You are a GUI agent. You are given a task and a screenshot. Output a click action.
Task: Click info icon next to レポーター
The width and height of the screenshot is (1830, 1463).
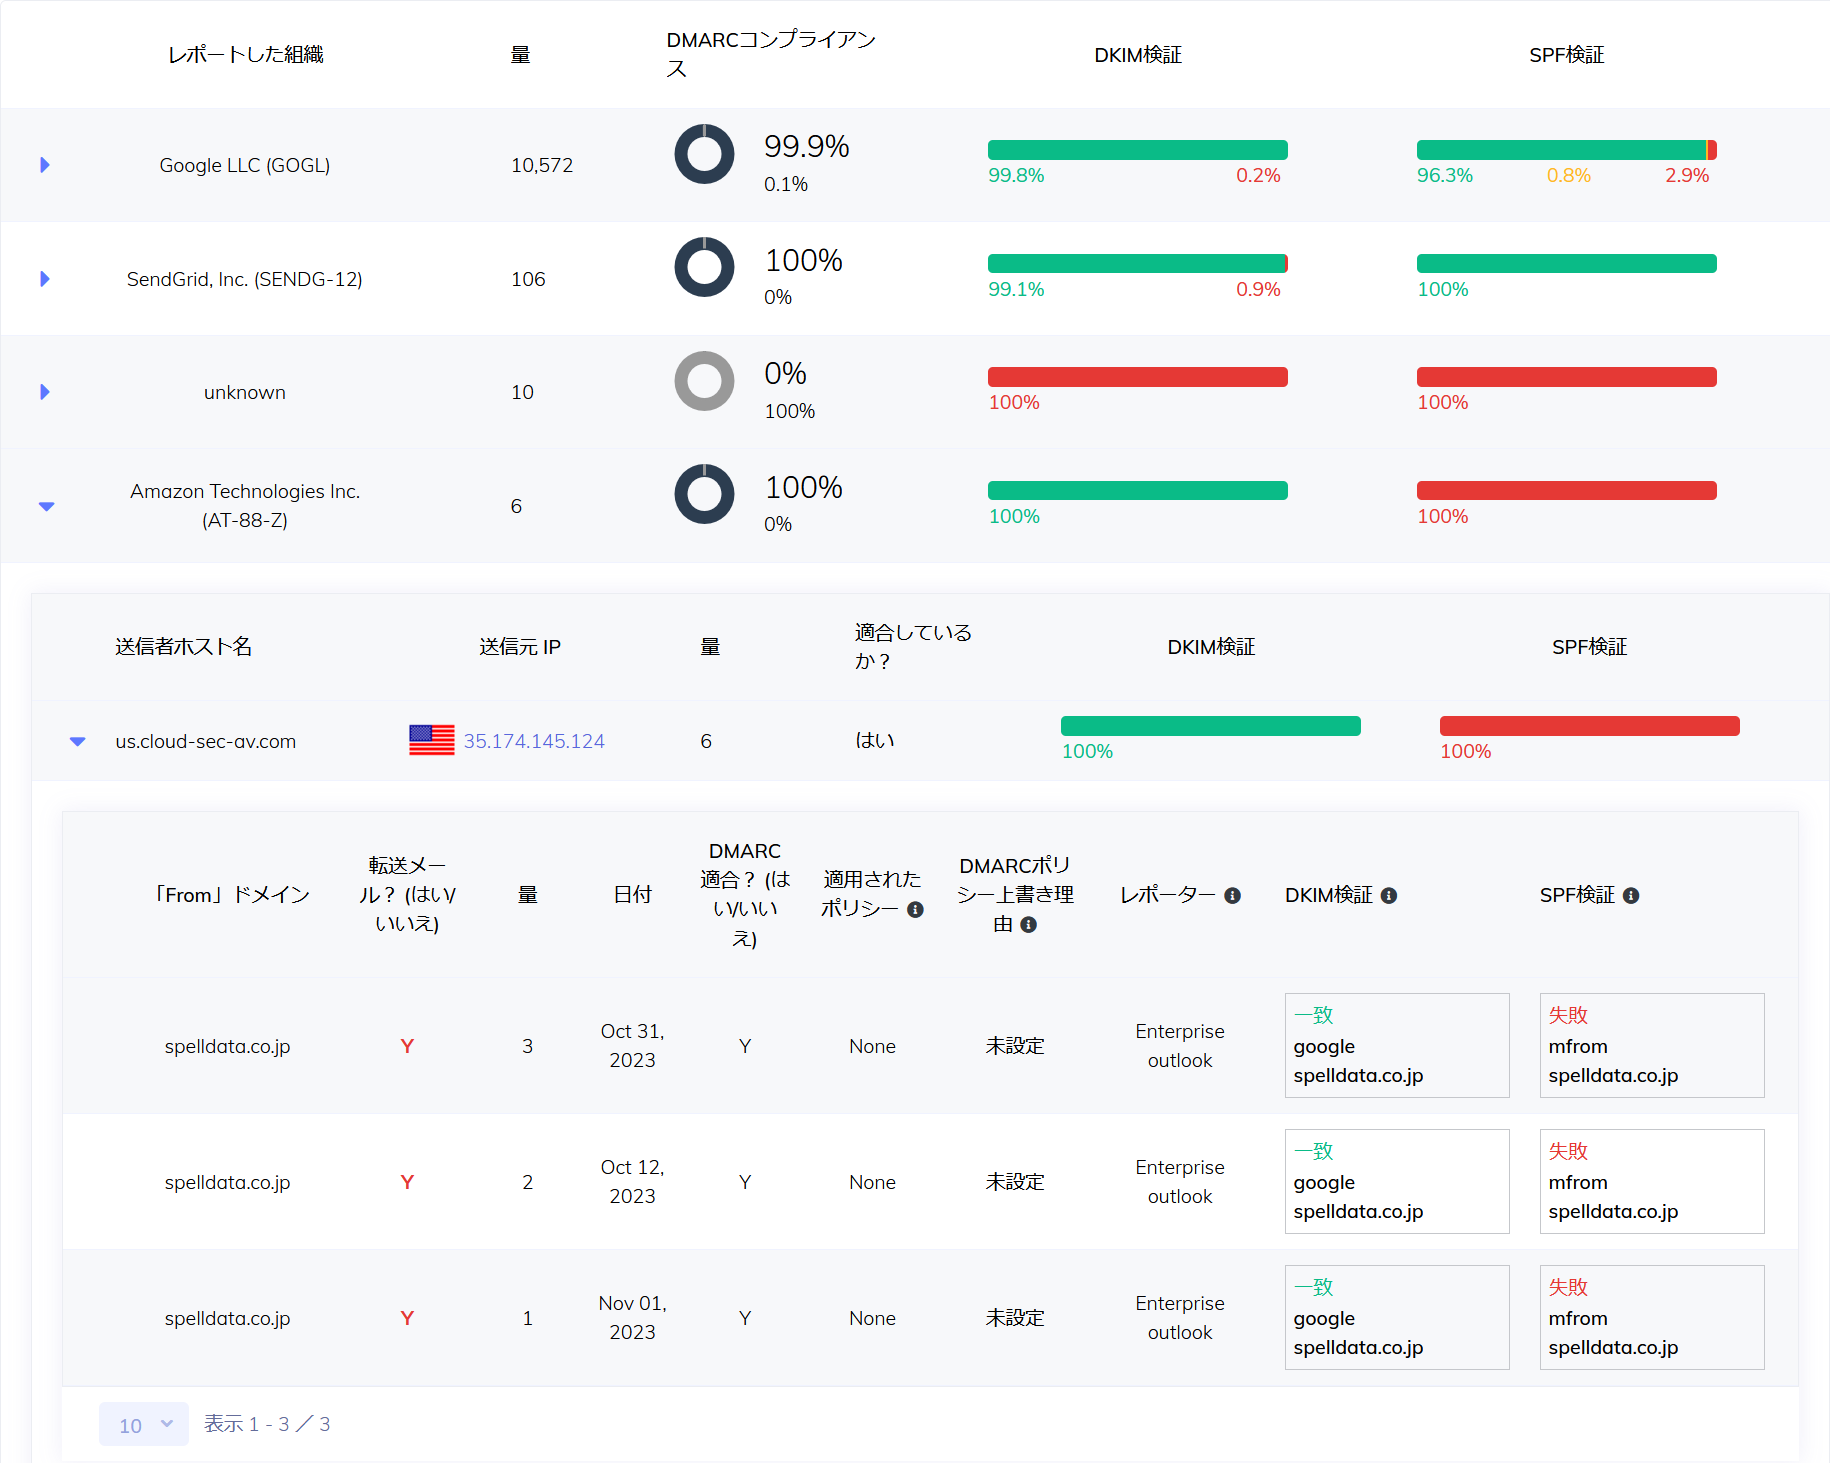click(x=1232, y=895)
